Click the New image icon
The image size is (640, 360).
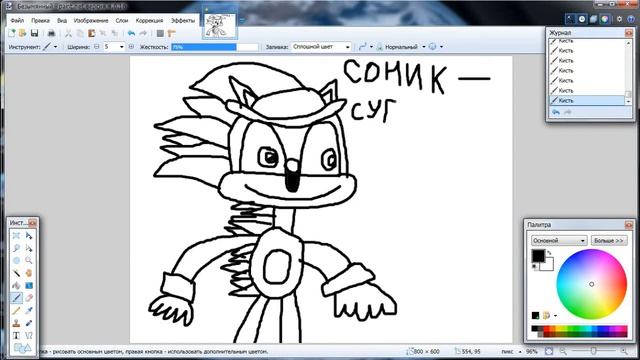click(x=11, y=33)
